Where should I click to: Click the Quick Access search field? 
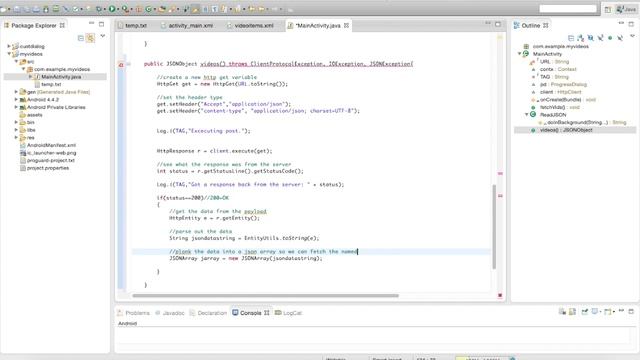[x=568, y=9]
